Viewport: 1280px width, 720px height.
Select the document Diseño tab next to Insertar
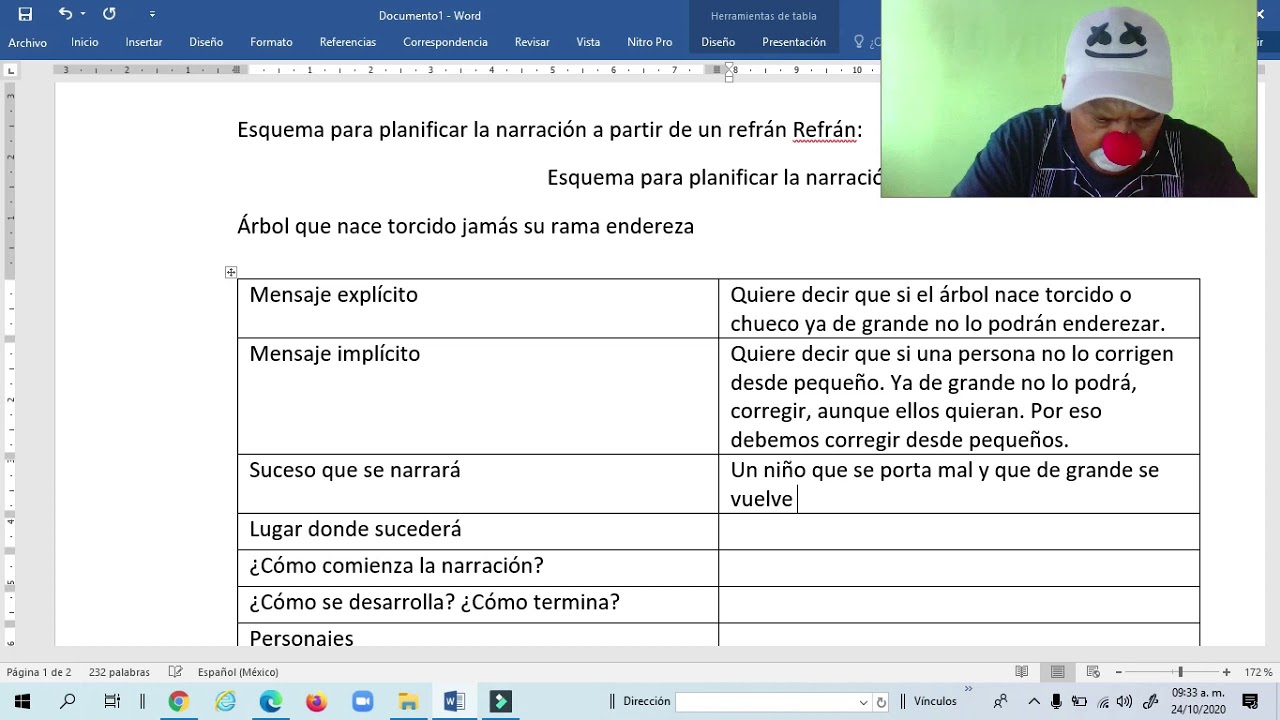(206, 42)
